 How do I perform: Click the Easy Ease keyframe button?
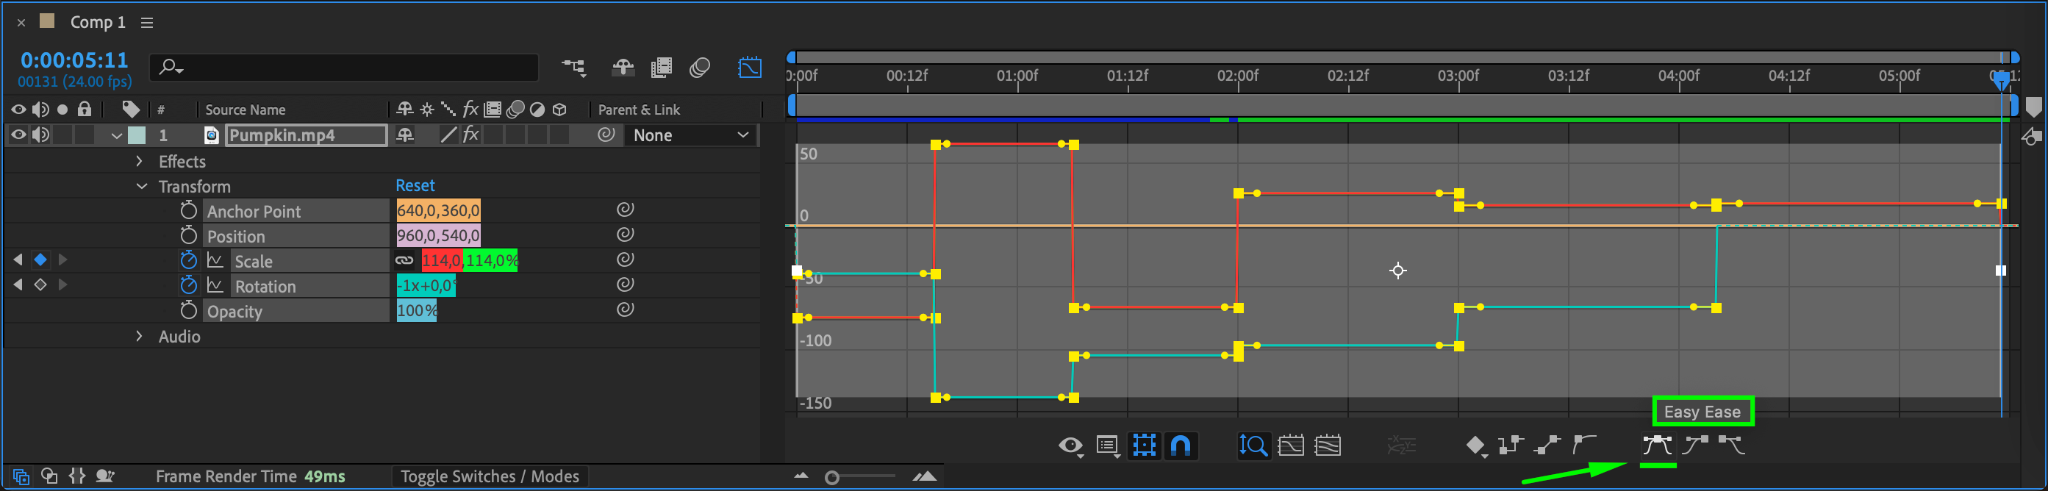point(1657,445)
